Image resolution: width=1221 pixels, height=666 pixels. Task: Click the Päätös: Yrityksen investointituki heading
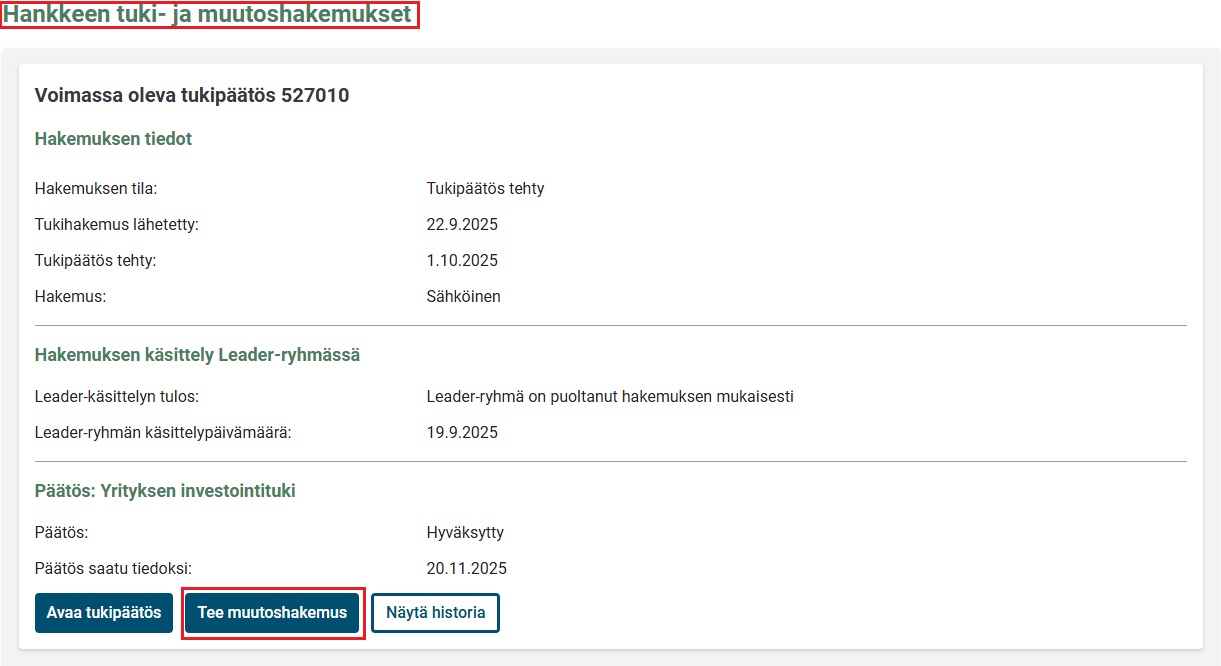(165, 490)
